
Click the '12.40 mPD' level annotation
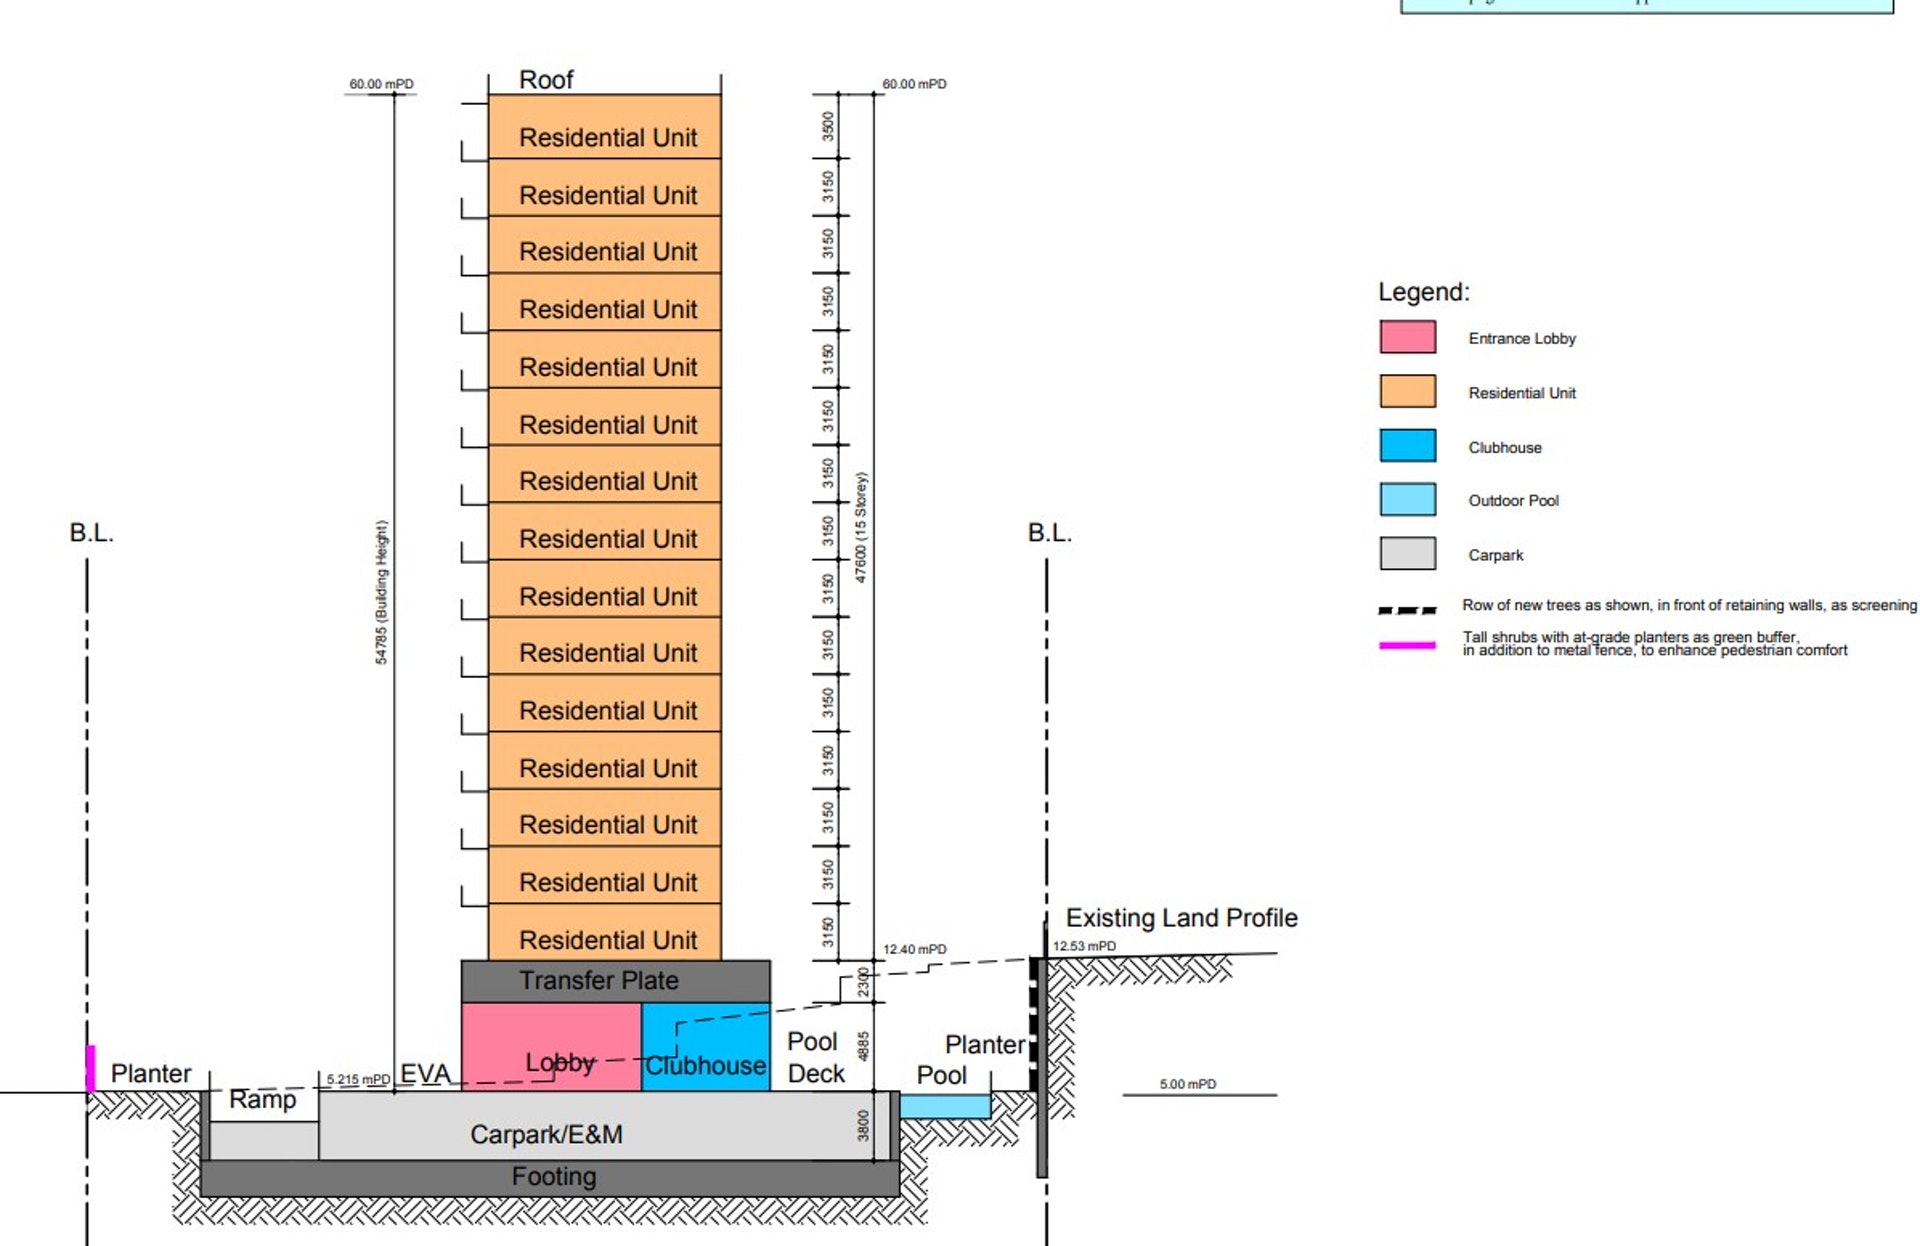[x=914, y=949]
